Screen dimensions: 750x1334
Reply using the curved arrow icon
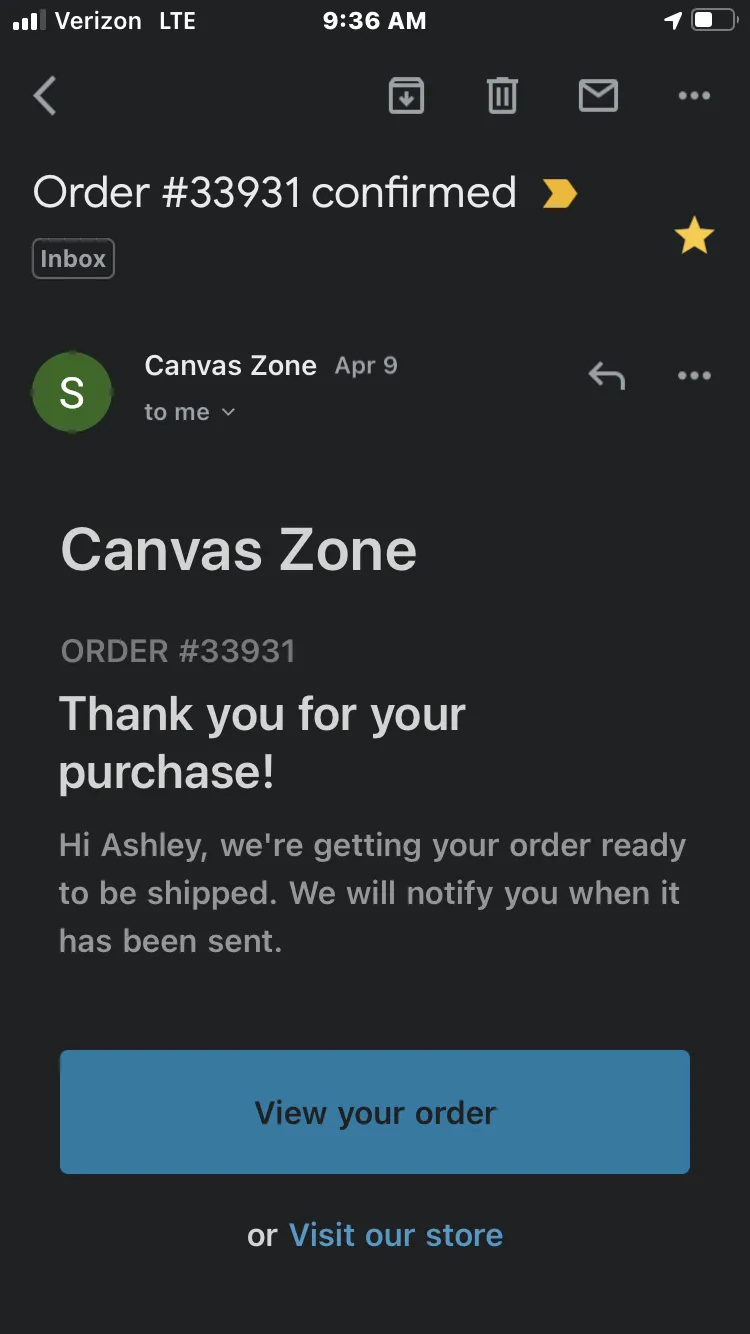[606, 376]
